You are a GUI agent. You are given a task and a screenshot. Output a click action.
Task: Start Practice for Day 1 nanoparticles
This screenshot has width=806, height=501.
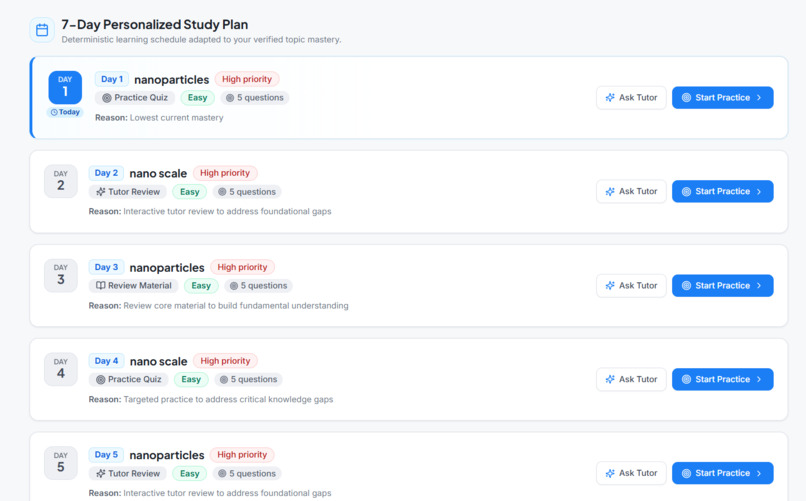pyautogui.click(x=723, y=98)
